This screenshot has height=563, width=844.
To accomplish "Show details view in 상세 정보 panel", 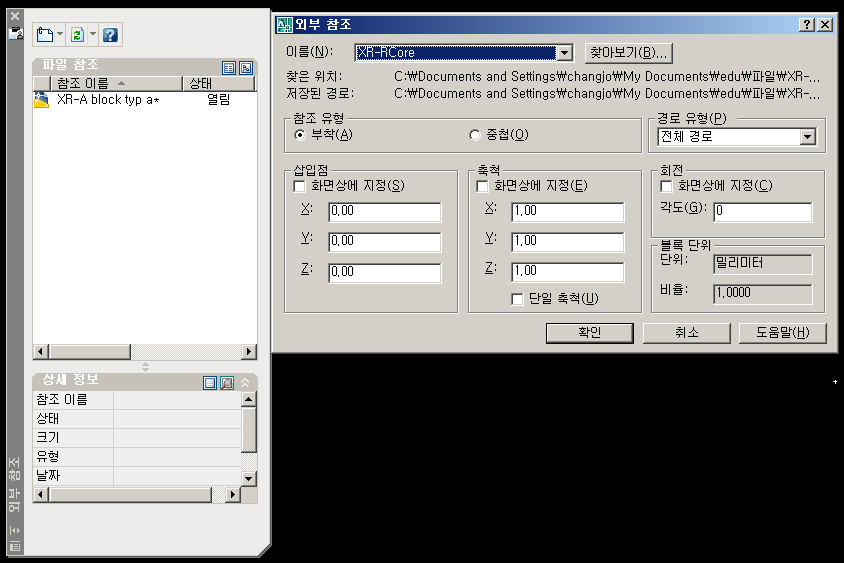I will 210,382.
